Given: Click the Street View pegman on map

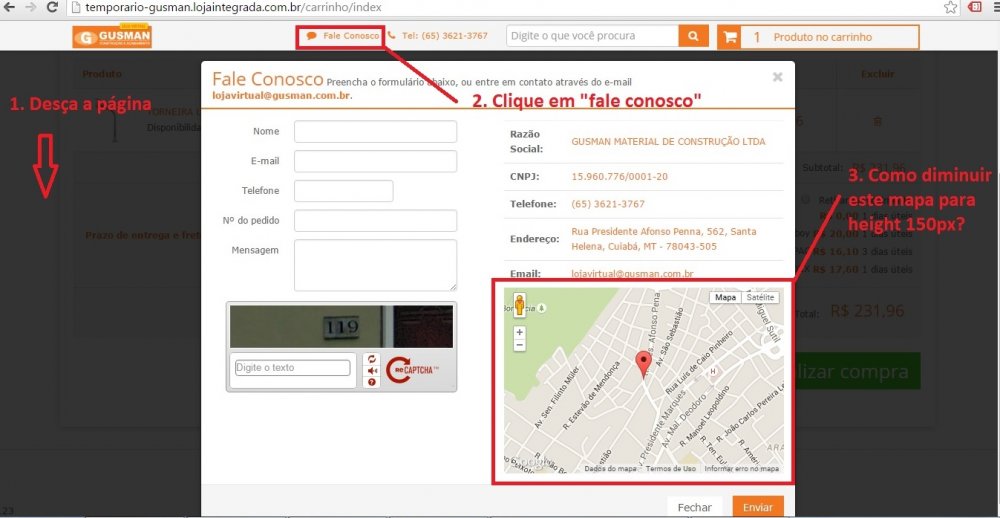Looking at the screenshot, I should 519,304.
